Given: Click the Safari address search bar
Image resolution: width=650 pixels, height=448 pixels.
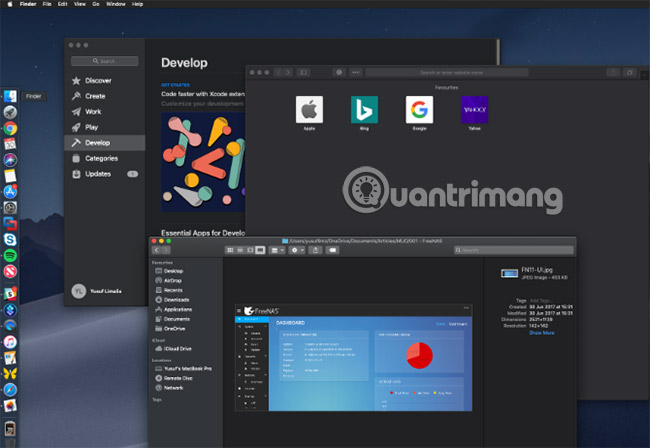Looking at the screenshot, I should (x=447, y=73).
